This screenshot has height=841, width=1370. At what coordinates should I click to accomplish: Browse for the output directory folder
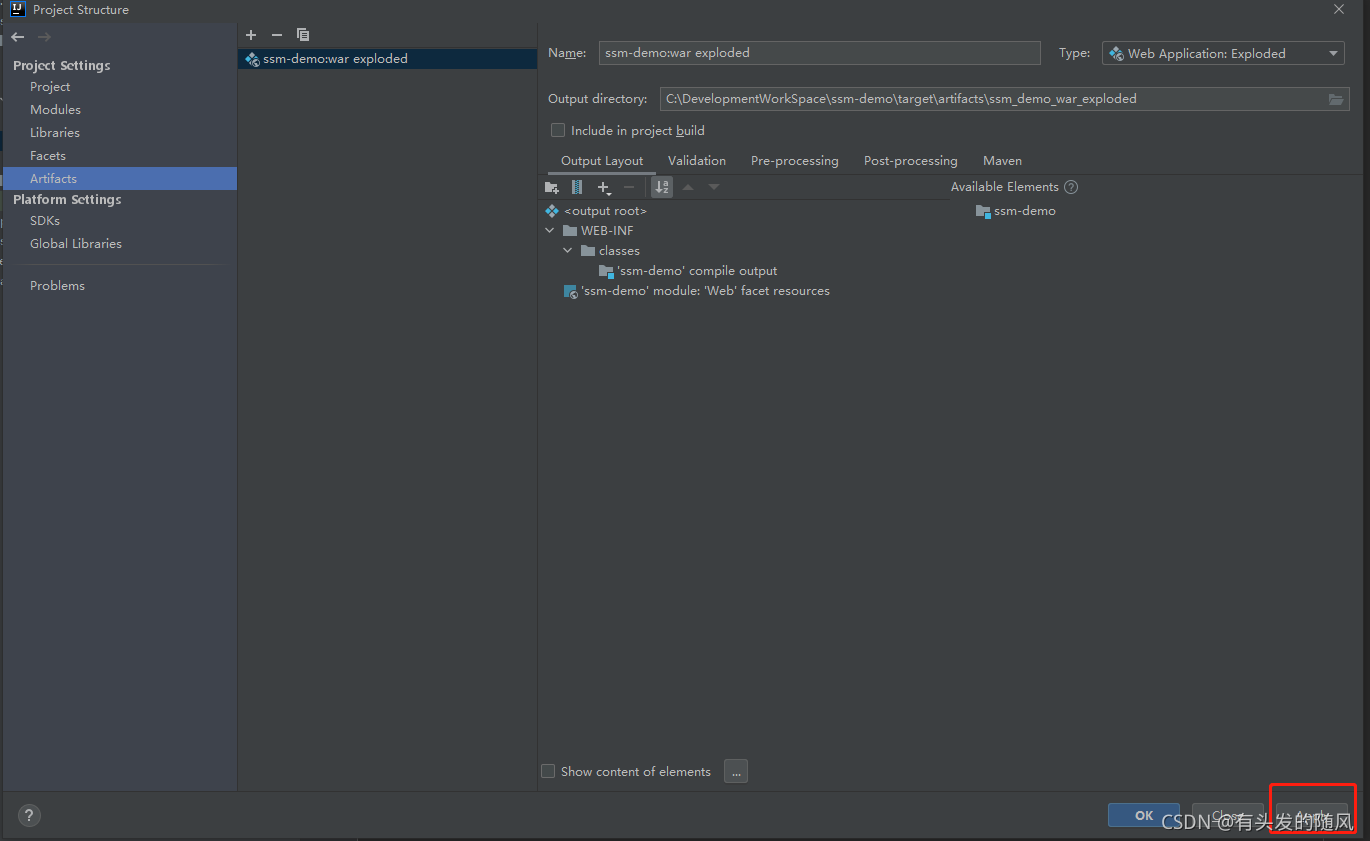1336,99
